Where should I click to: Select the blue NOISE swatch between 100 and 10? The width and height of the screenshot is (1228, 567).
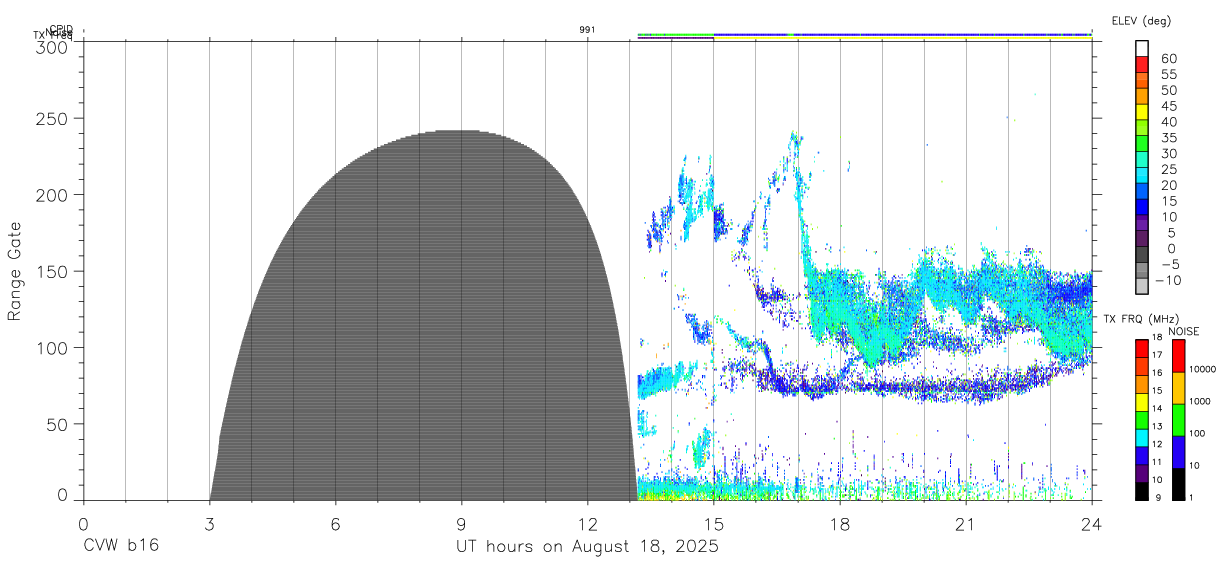(x=1178, y=451)
